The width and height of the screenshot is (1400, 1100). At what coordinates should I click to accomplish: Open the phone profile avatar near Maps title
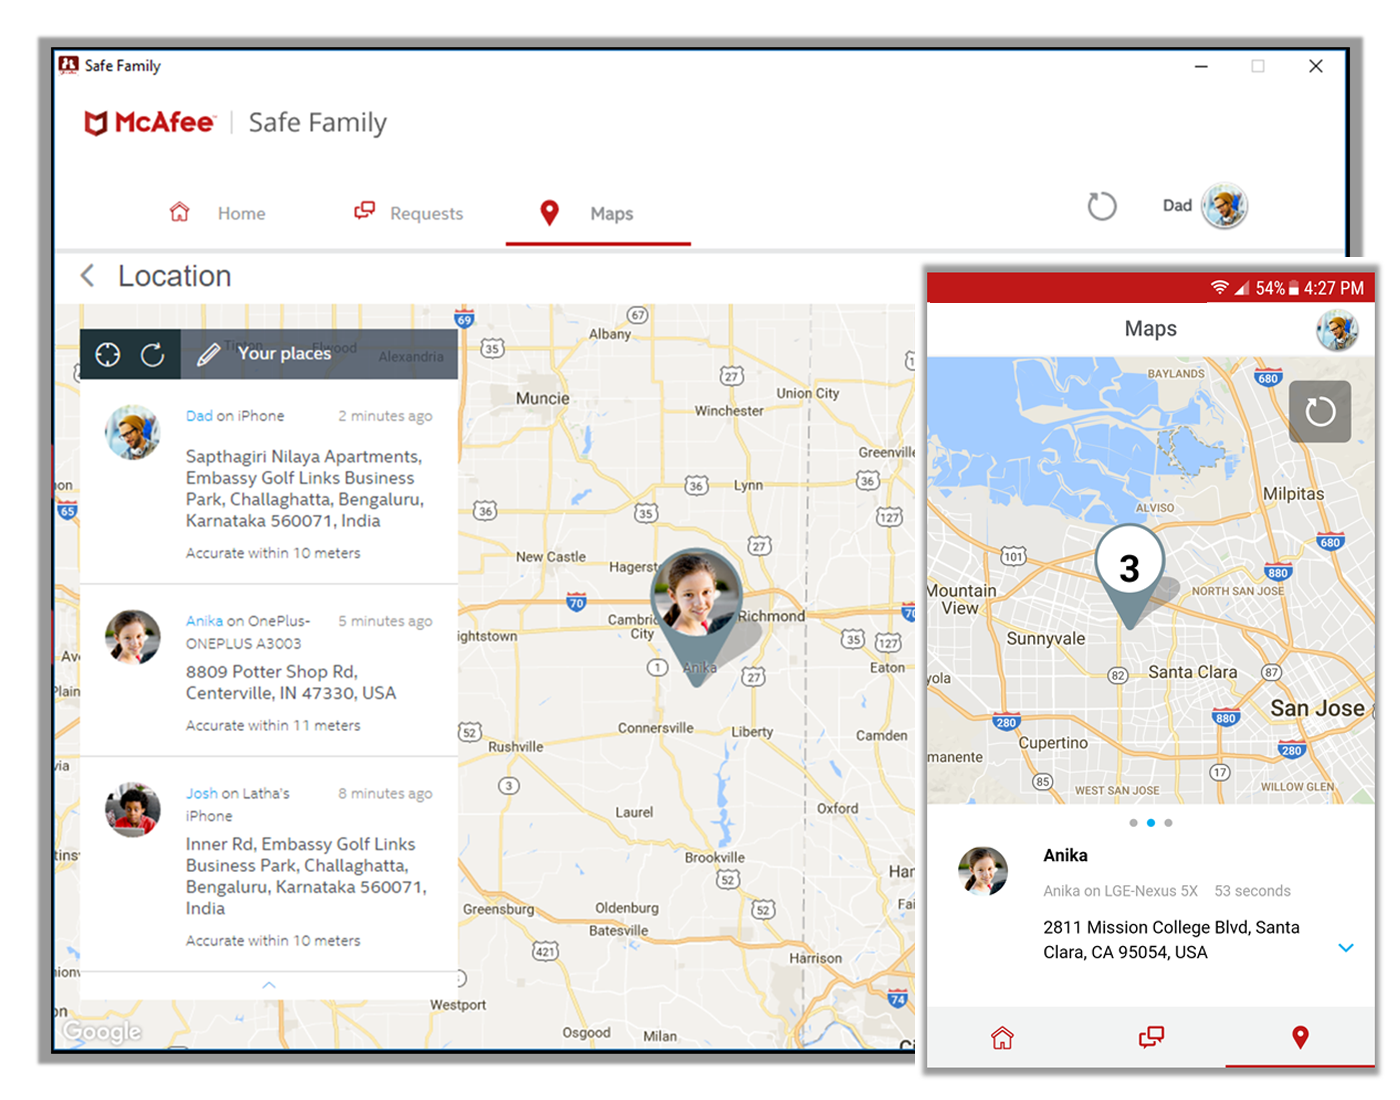(x=1337, y=330)
